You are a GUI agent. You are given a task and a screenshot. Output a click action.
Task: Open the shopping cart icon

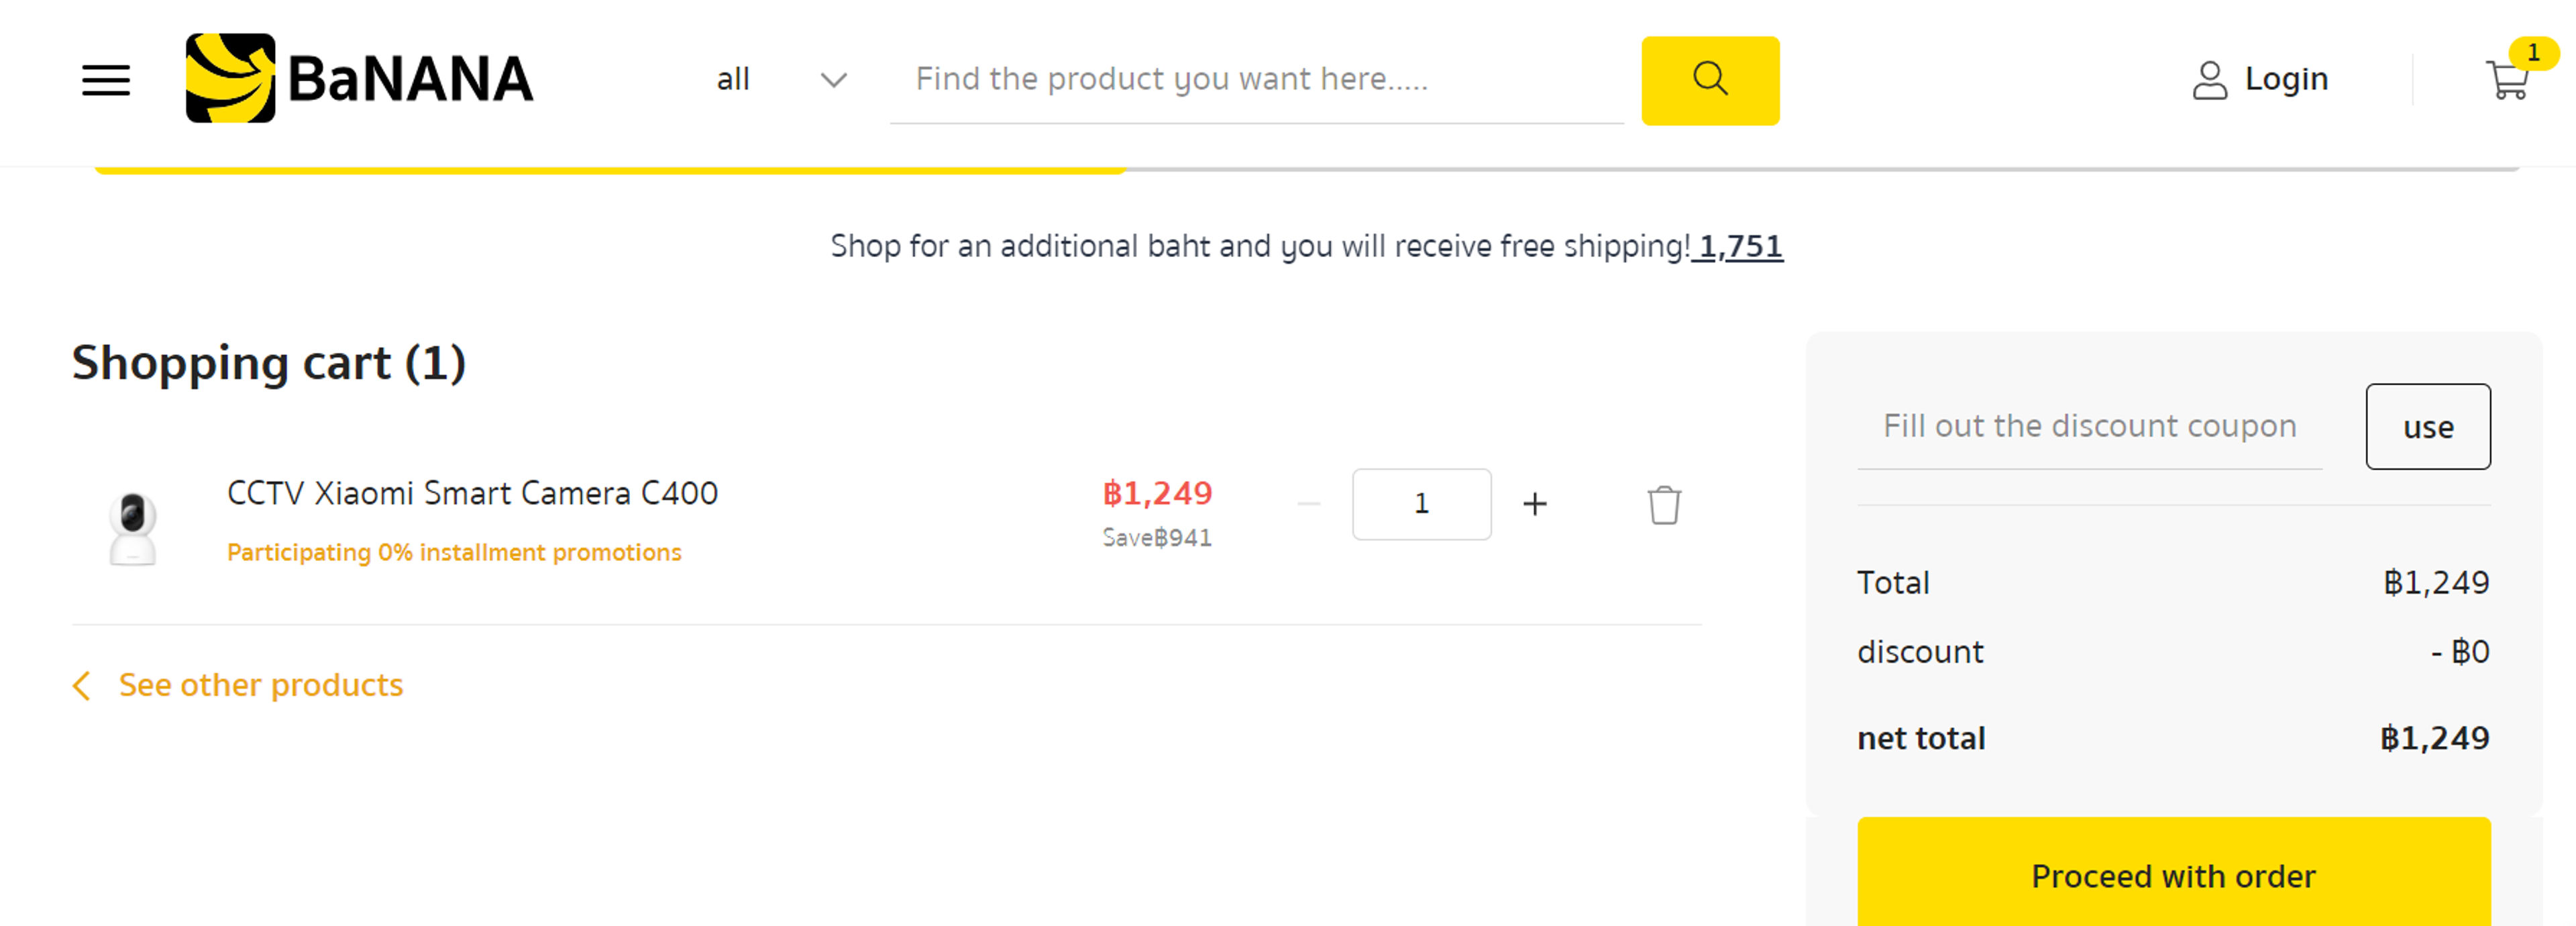point(2507,80)
